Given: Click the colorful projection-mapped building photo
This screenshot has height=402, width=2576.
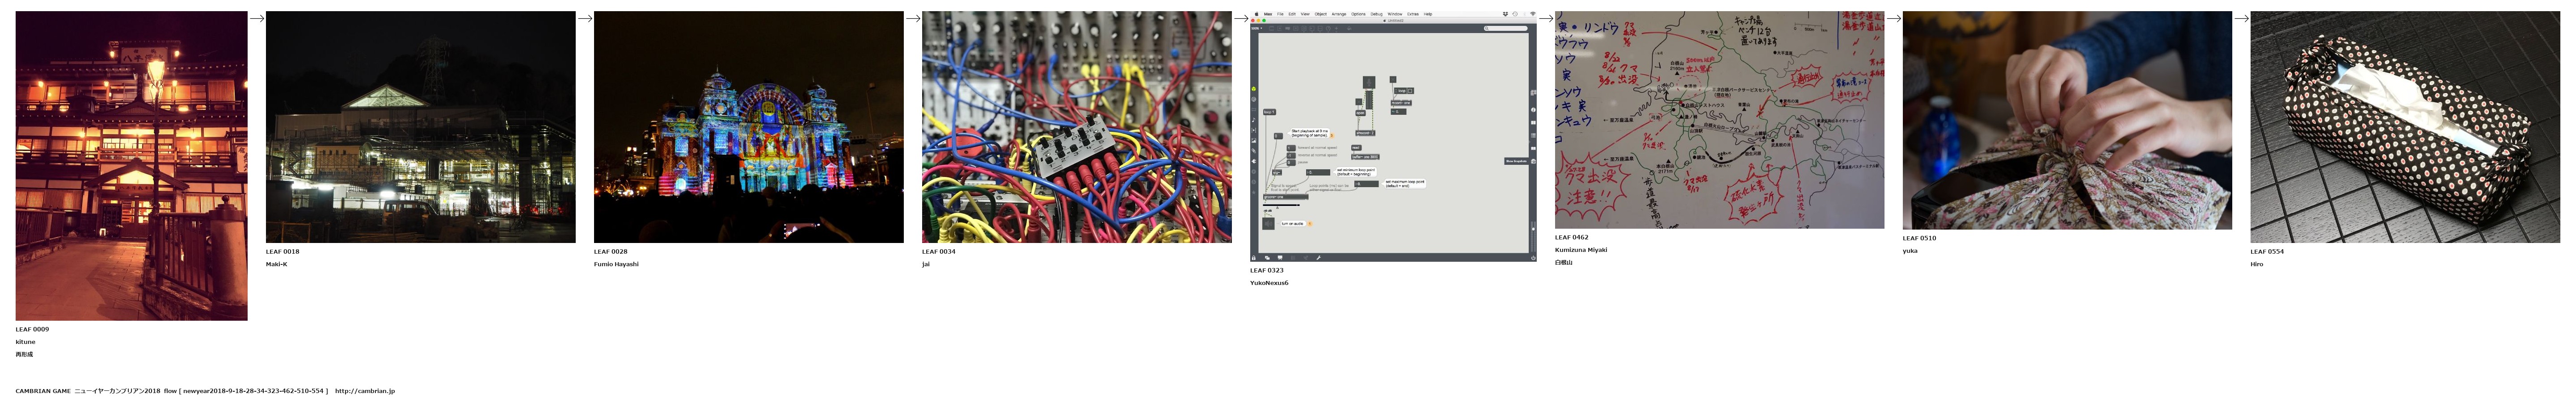Looking at the screenshot, I should [748, 127].
